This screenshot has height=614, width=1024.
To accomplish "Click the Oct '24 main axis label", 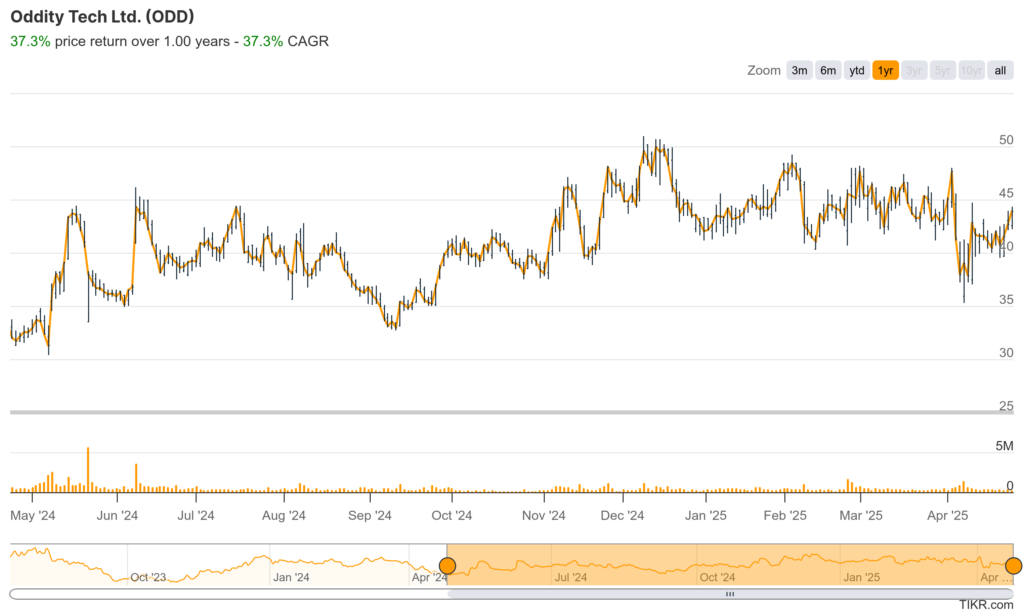I will (451, 515).
